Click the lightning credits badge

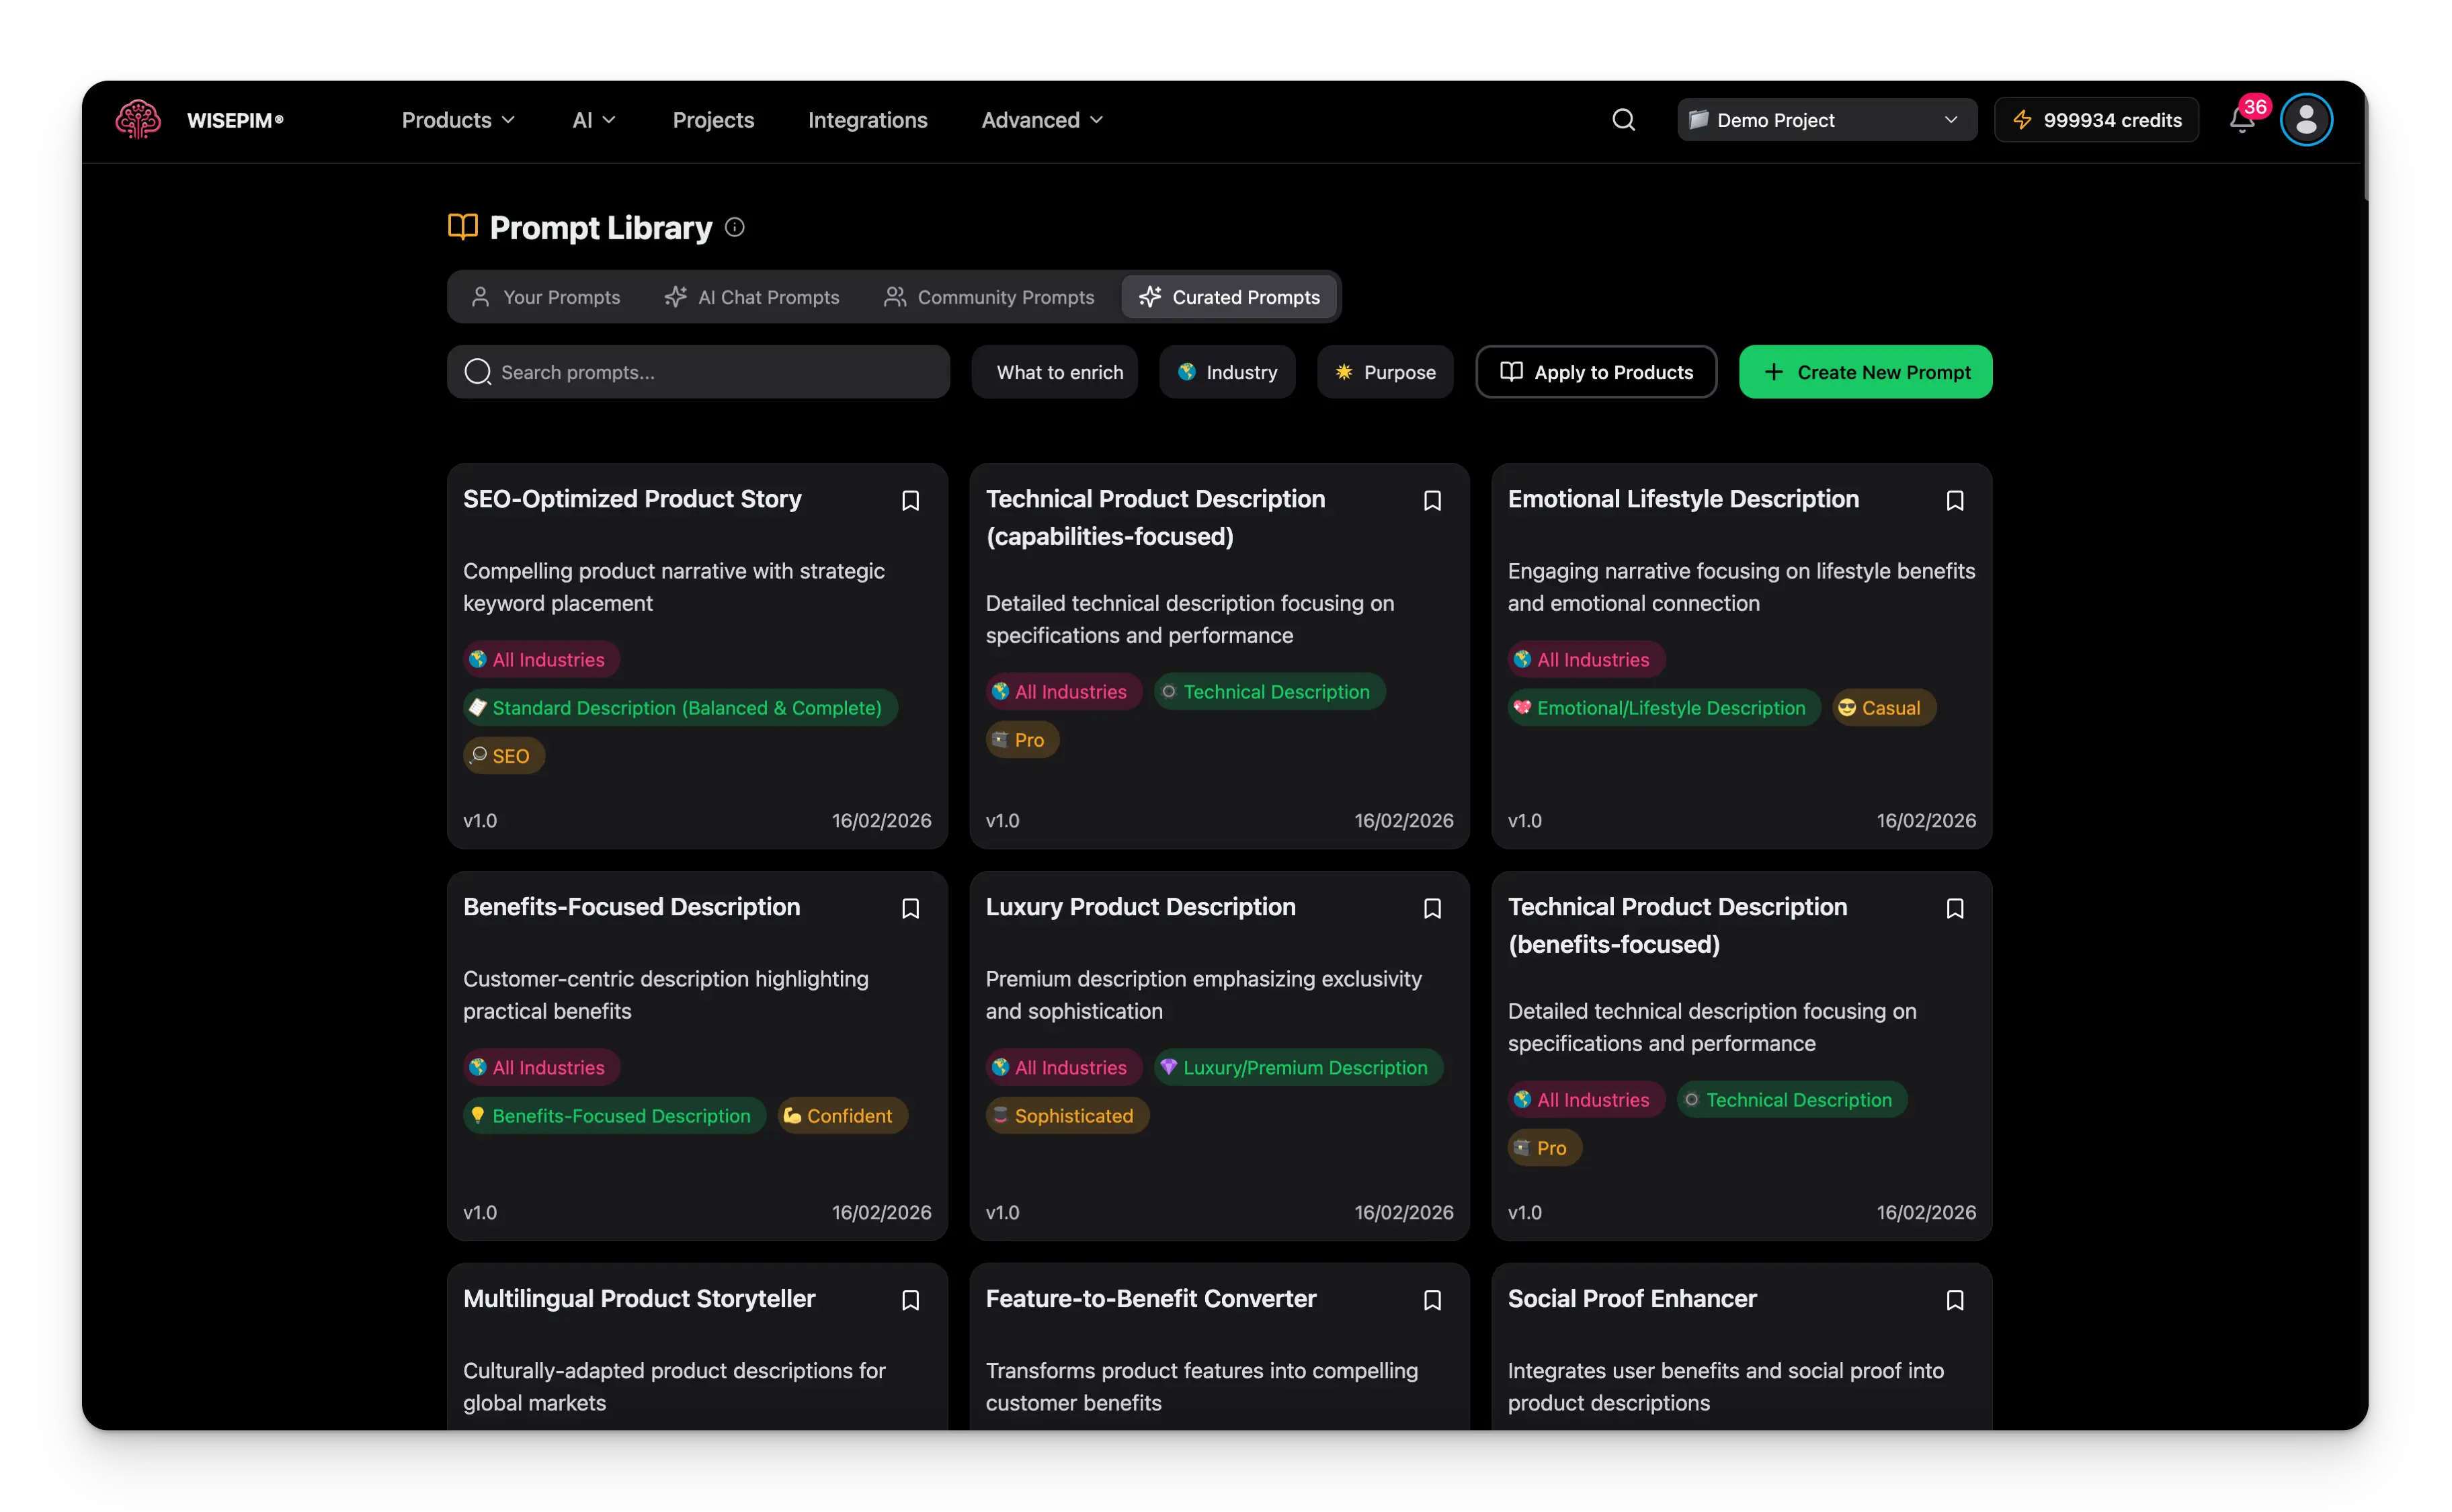tap(2096, 120)
